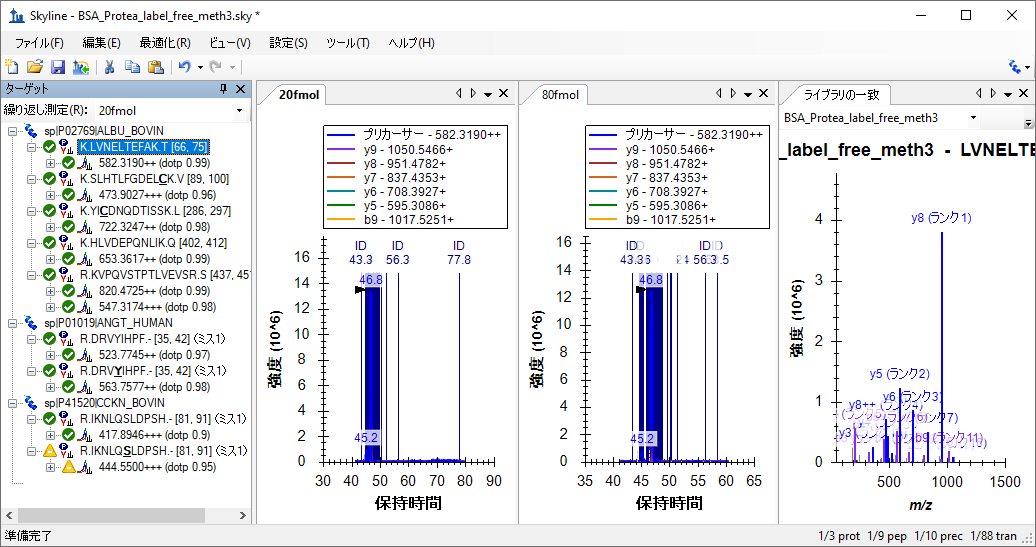Click the 1/9 pep status bar entry
Screen dimensions: 1036x547
887,536
